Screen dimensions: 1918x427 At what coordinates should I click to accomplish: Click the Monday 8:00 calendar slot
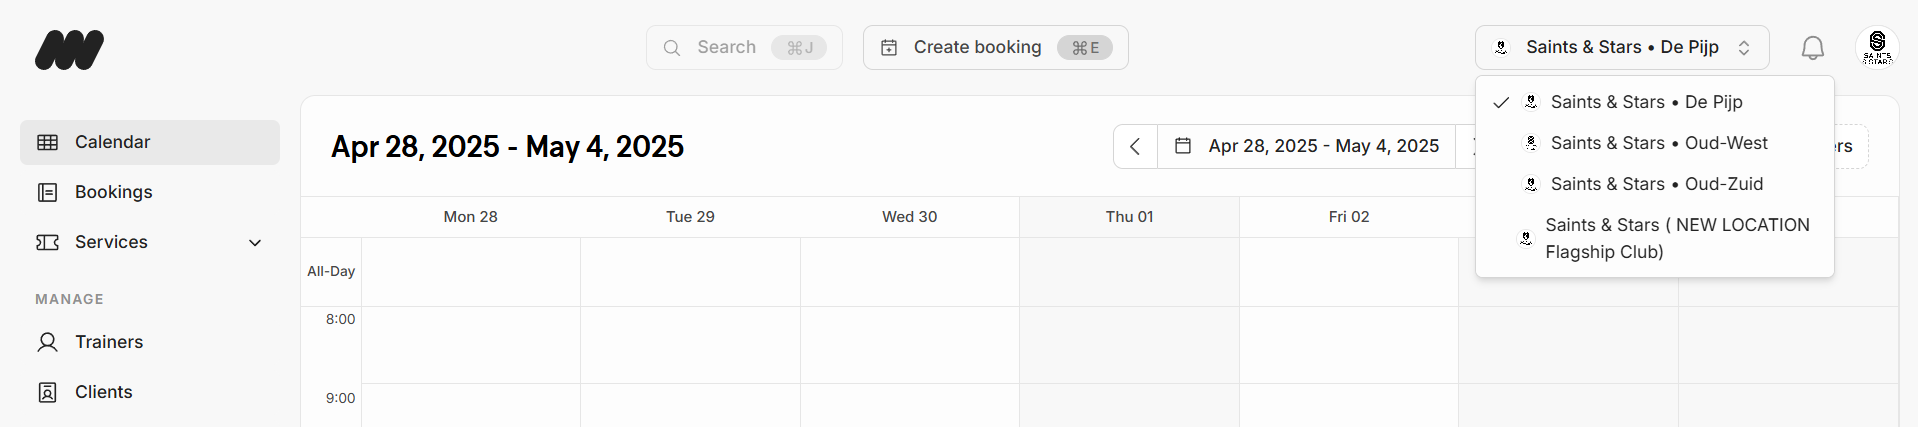[470, 345]
